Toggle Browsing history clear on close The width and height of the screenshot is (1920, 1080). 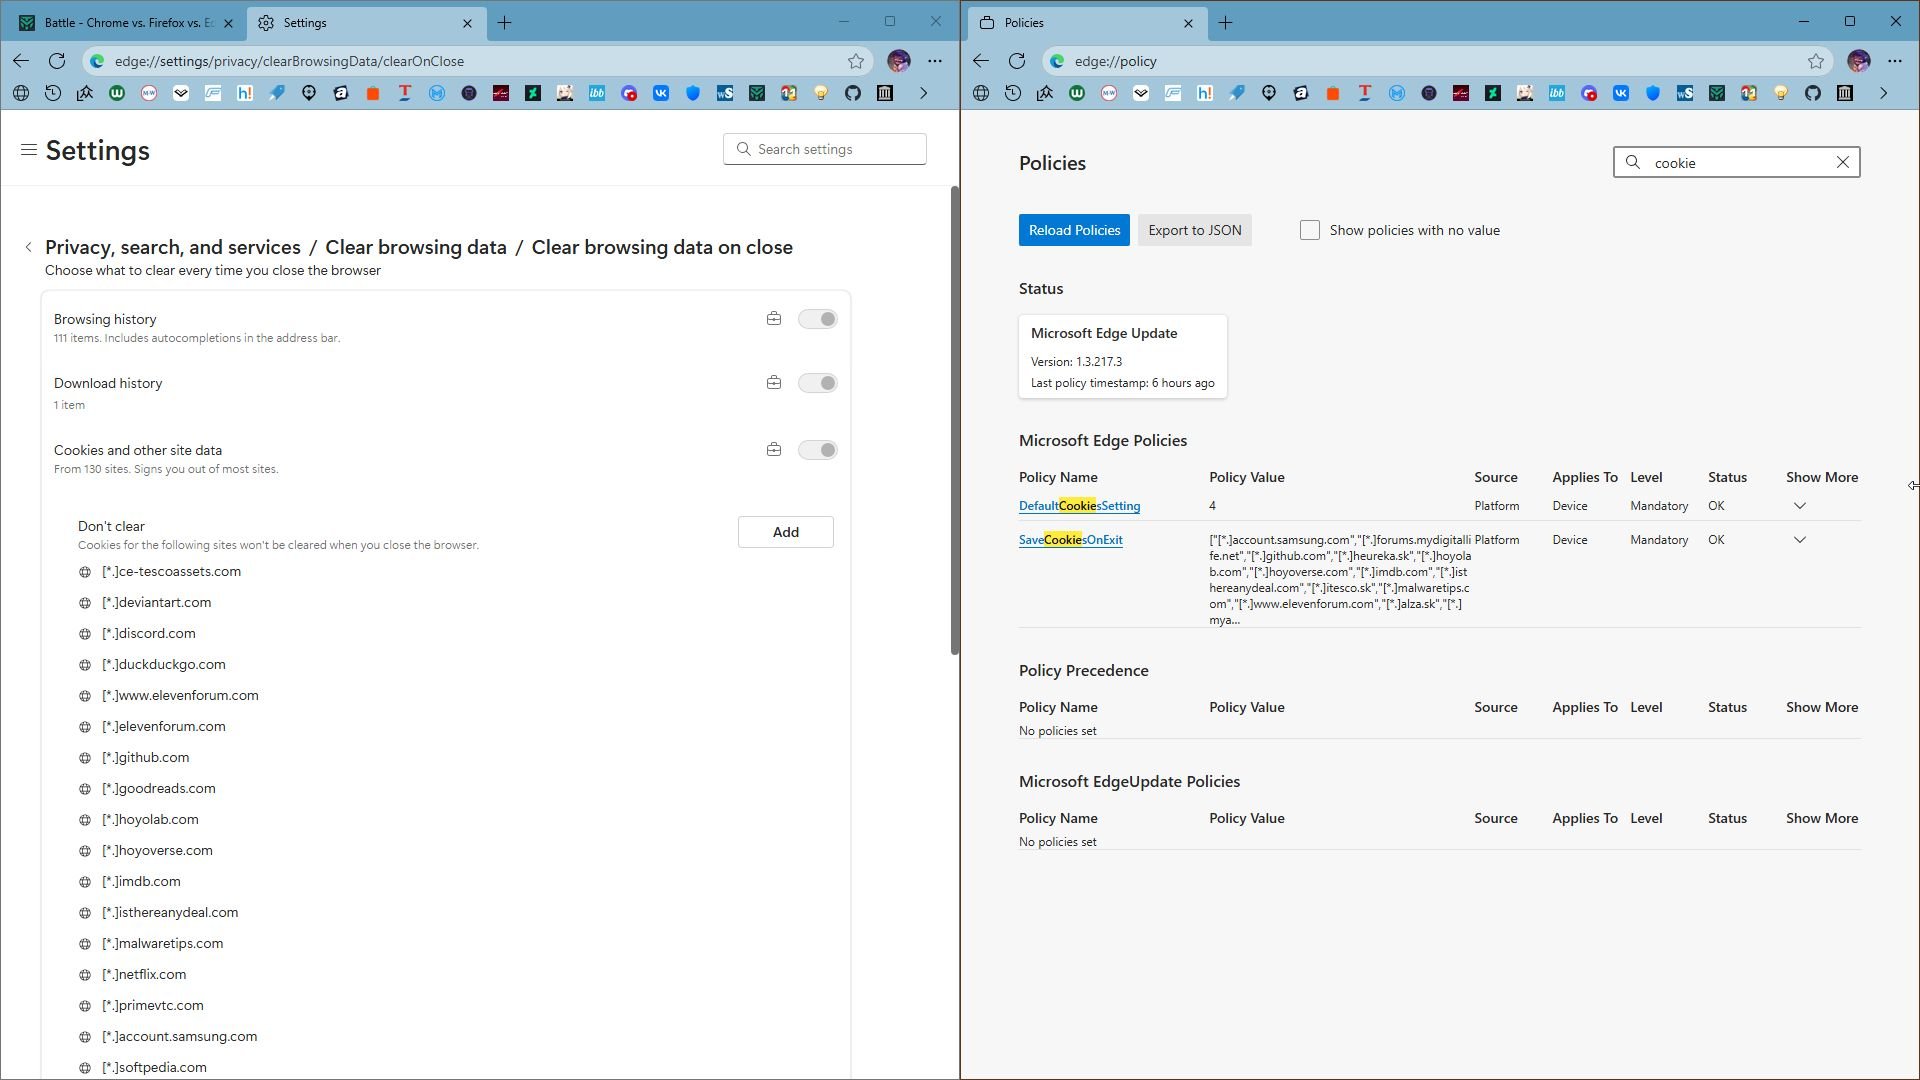(818, 319)
